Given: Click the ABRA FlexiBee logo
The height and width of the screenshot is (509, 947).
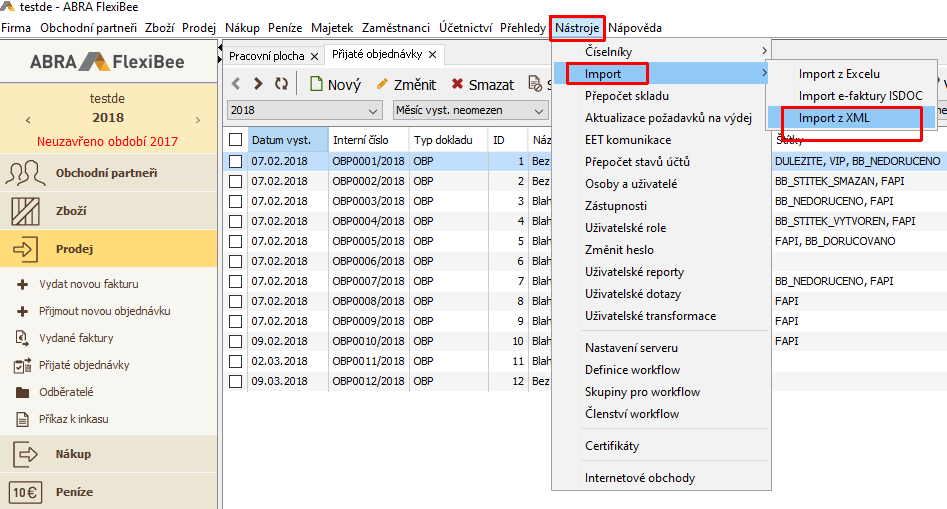Looking at the screenshot, I should tap(108, 62).
